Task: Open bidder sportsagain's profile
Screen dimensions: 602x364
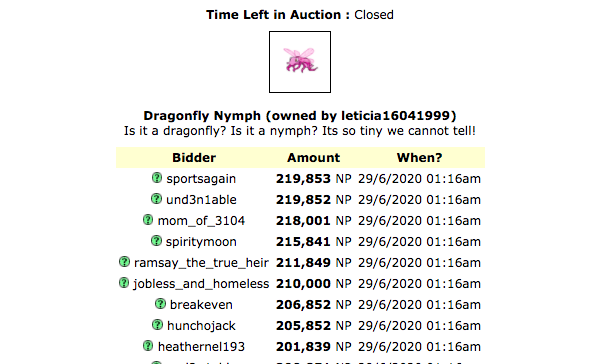Action: pos(201,179)
